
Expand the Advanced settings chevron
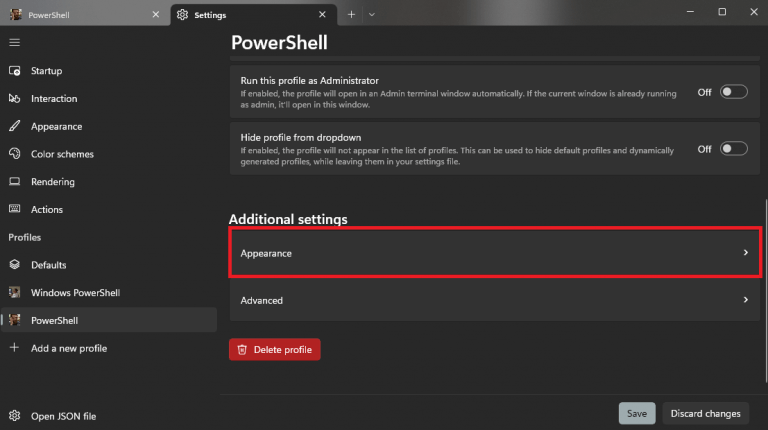coord(745,300)
